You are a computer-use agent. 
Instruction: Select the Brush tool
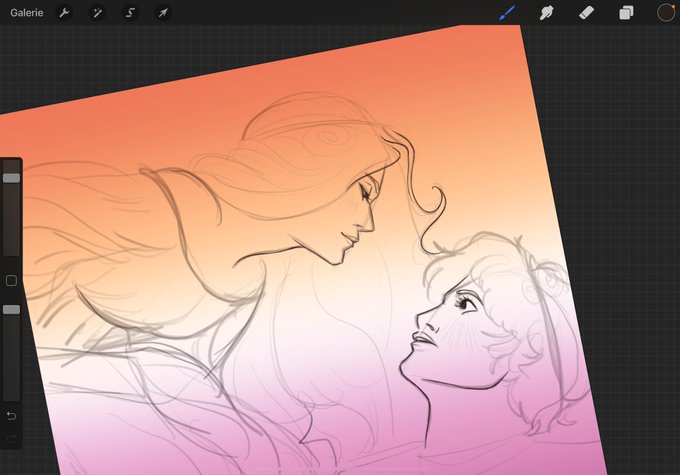pyautogui.click(x=507, y=13)
